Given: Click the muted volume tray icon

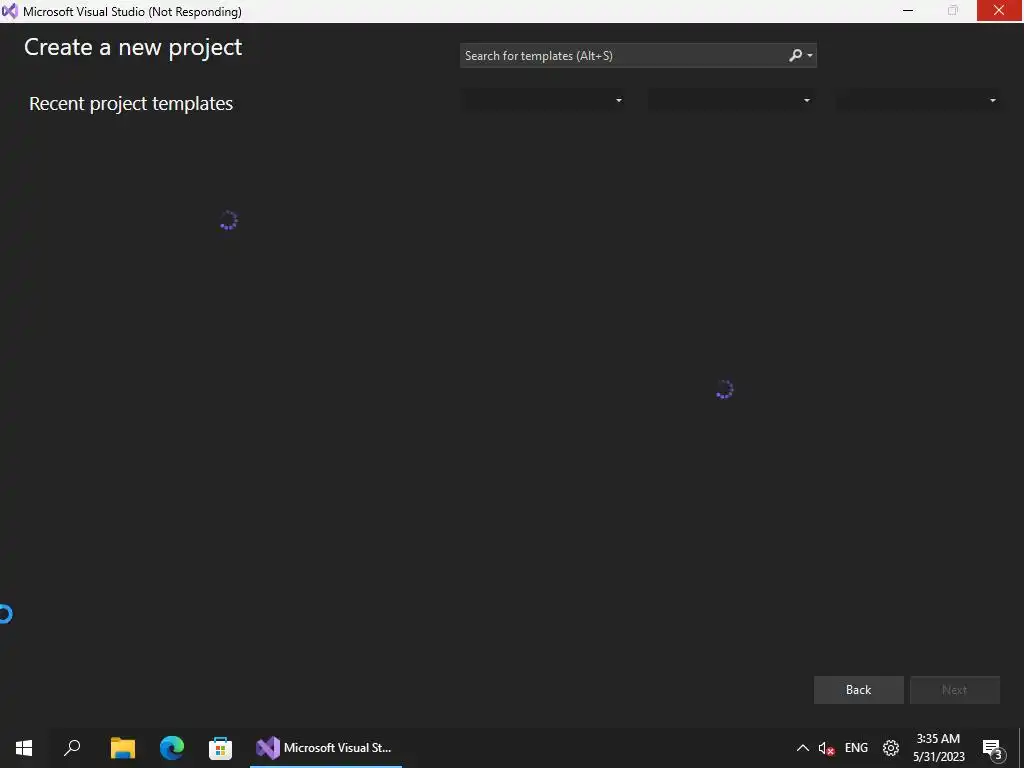Looking at the screenshot, I should coord(826,748).
